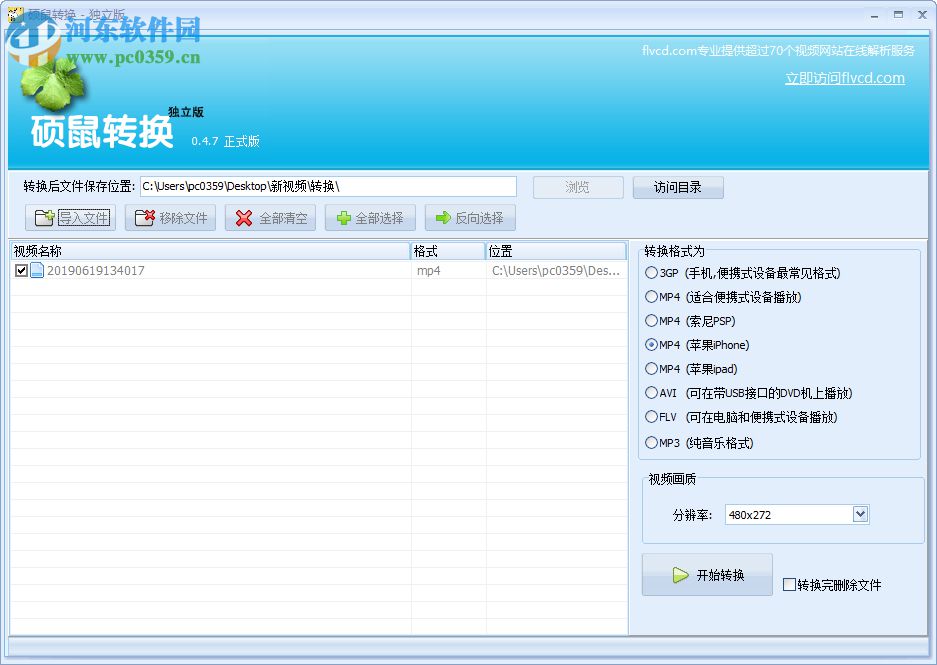Click the 访问目录 visit directory button
This screenshot has height=665, width=937.
click(x=678, y=187)
